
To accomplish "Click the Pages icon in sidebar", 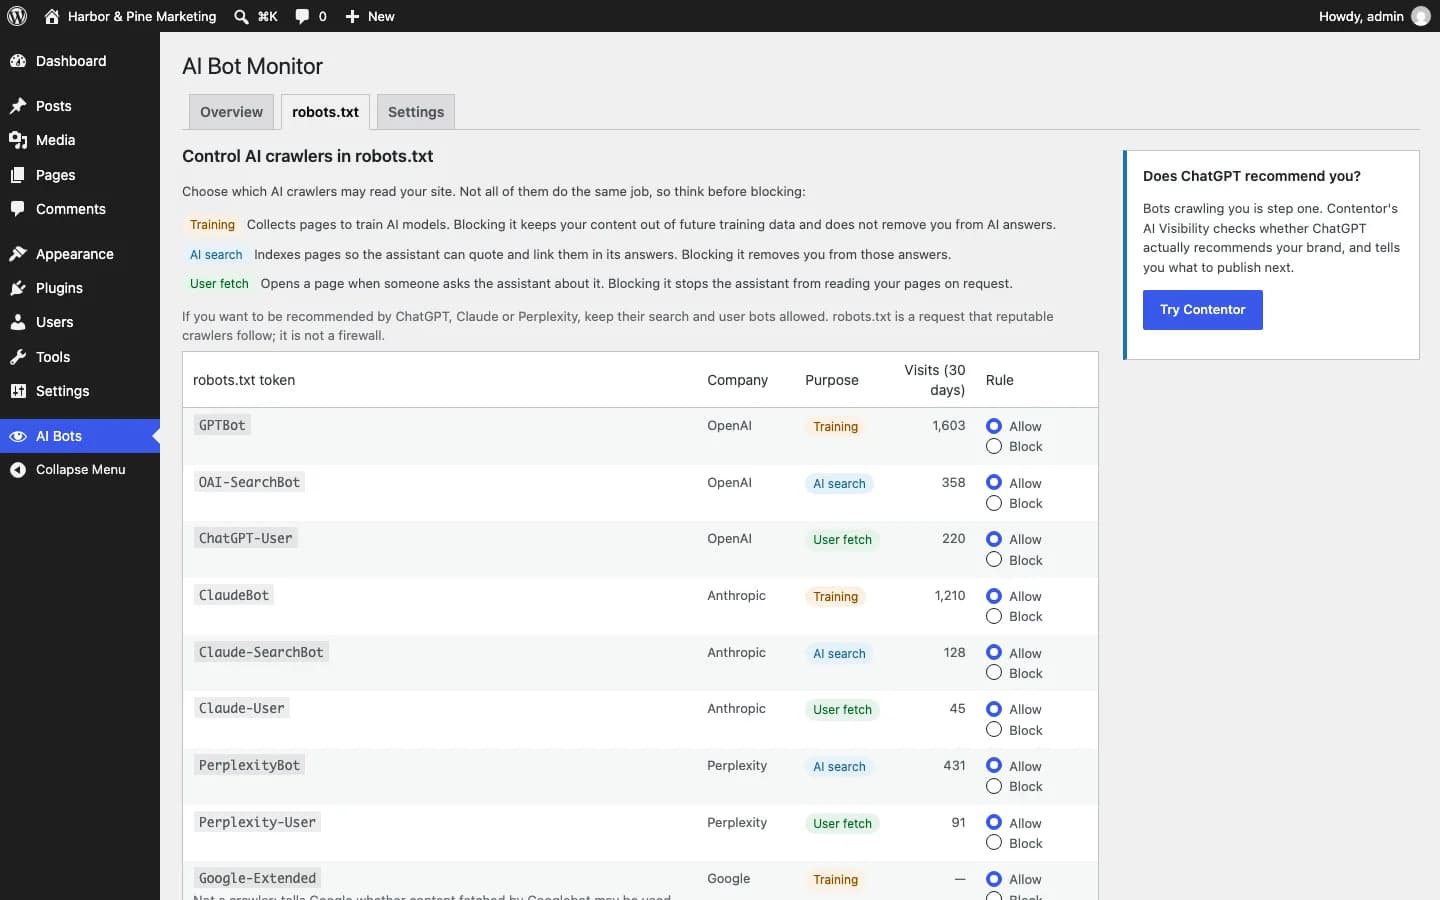I will pos(18,175).
